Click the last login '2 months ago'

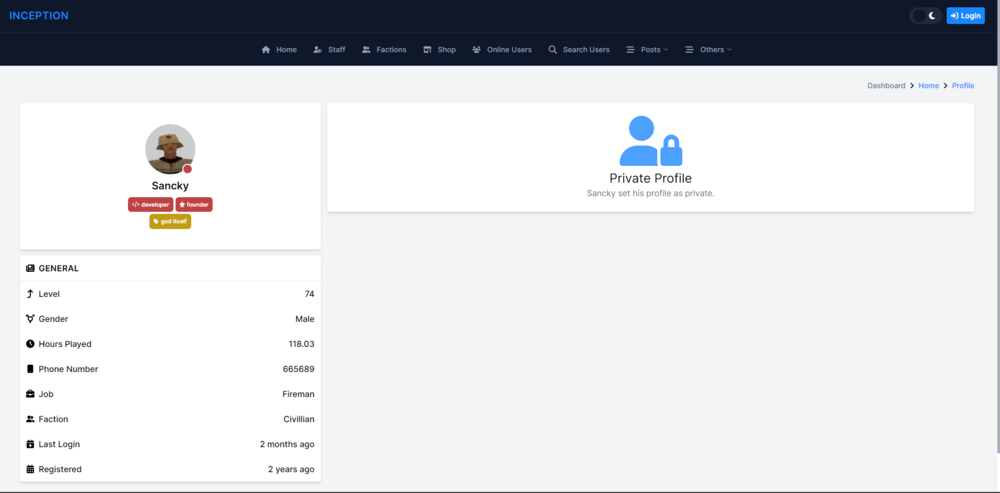pos(287,444)
